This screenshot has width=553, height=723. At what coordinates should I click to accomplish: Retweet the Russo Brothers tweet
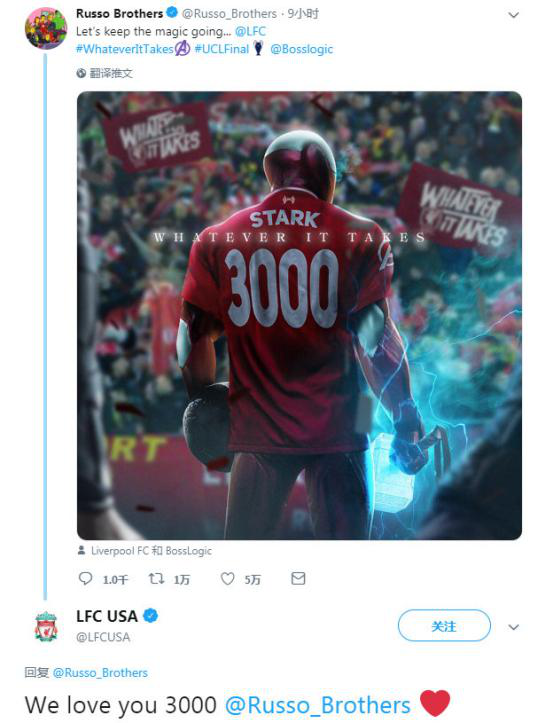click(156, 578)
